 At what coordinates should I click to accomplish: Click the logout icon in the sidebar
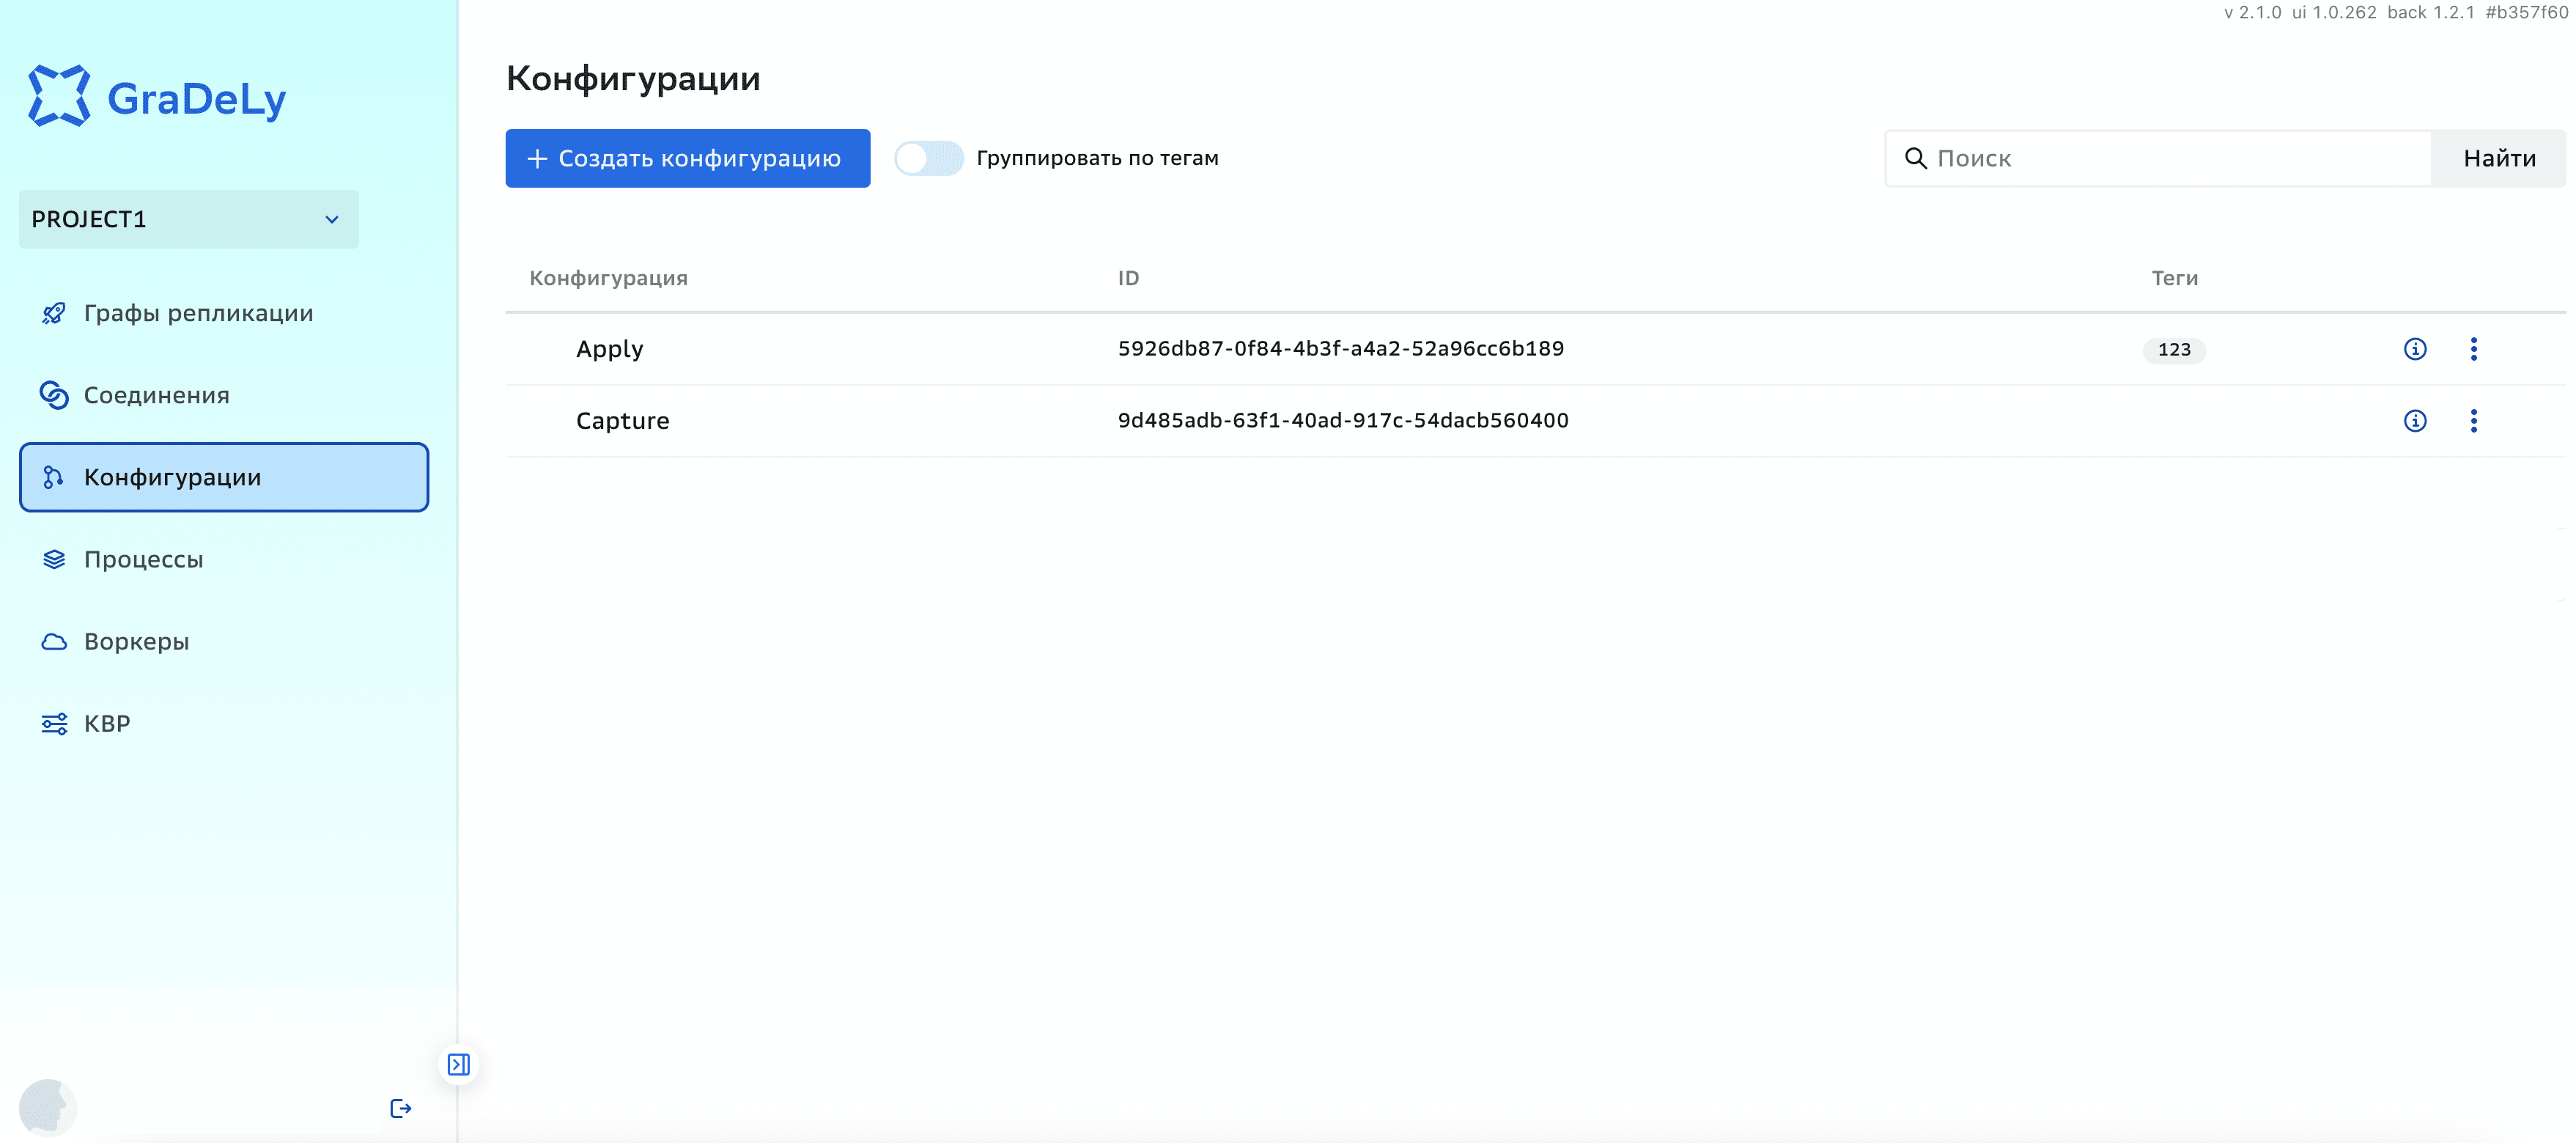click(x=400, y=1108)
